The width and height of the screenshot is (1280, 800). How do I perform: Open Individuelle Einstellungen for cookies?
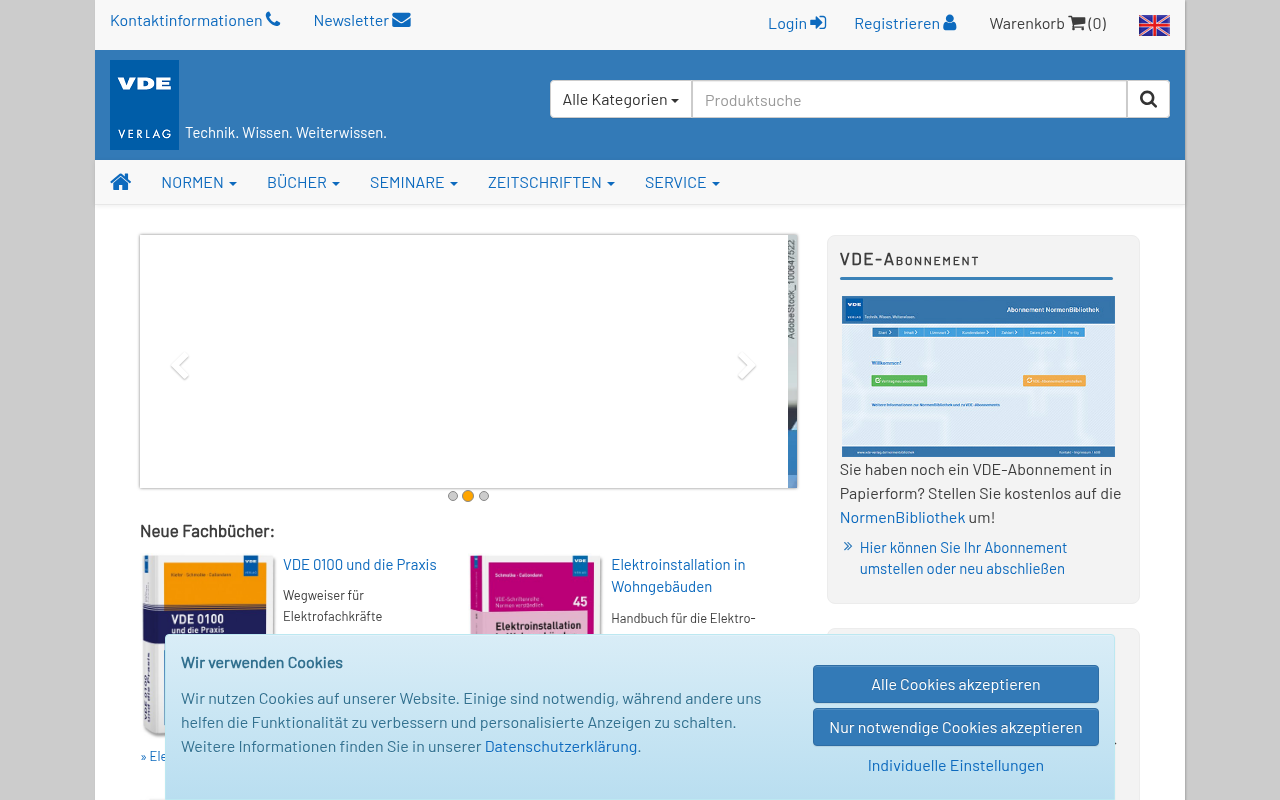point(956,765)
